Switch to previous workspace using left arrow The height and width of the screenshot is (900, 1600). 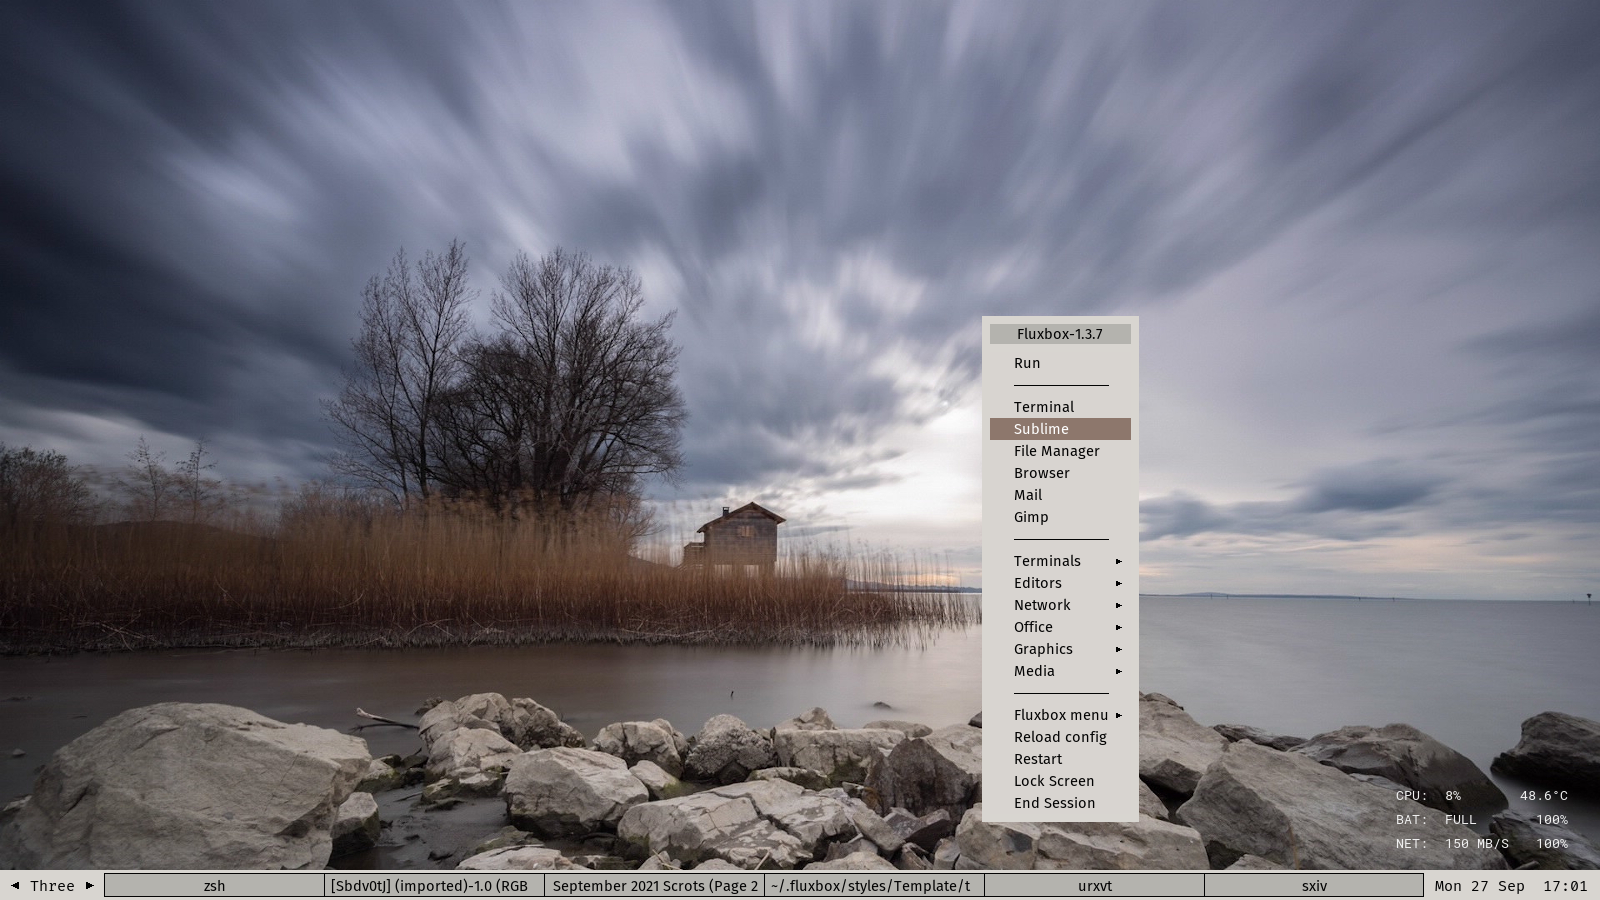pos(15,885)
